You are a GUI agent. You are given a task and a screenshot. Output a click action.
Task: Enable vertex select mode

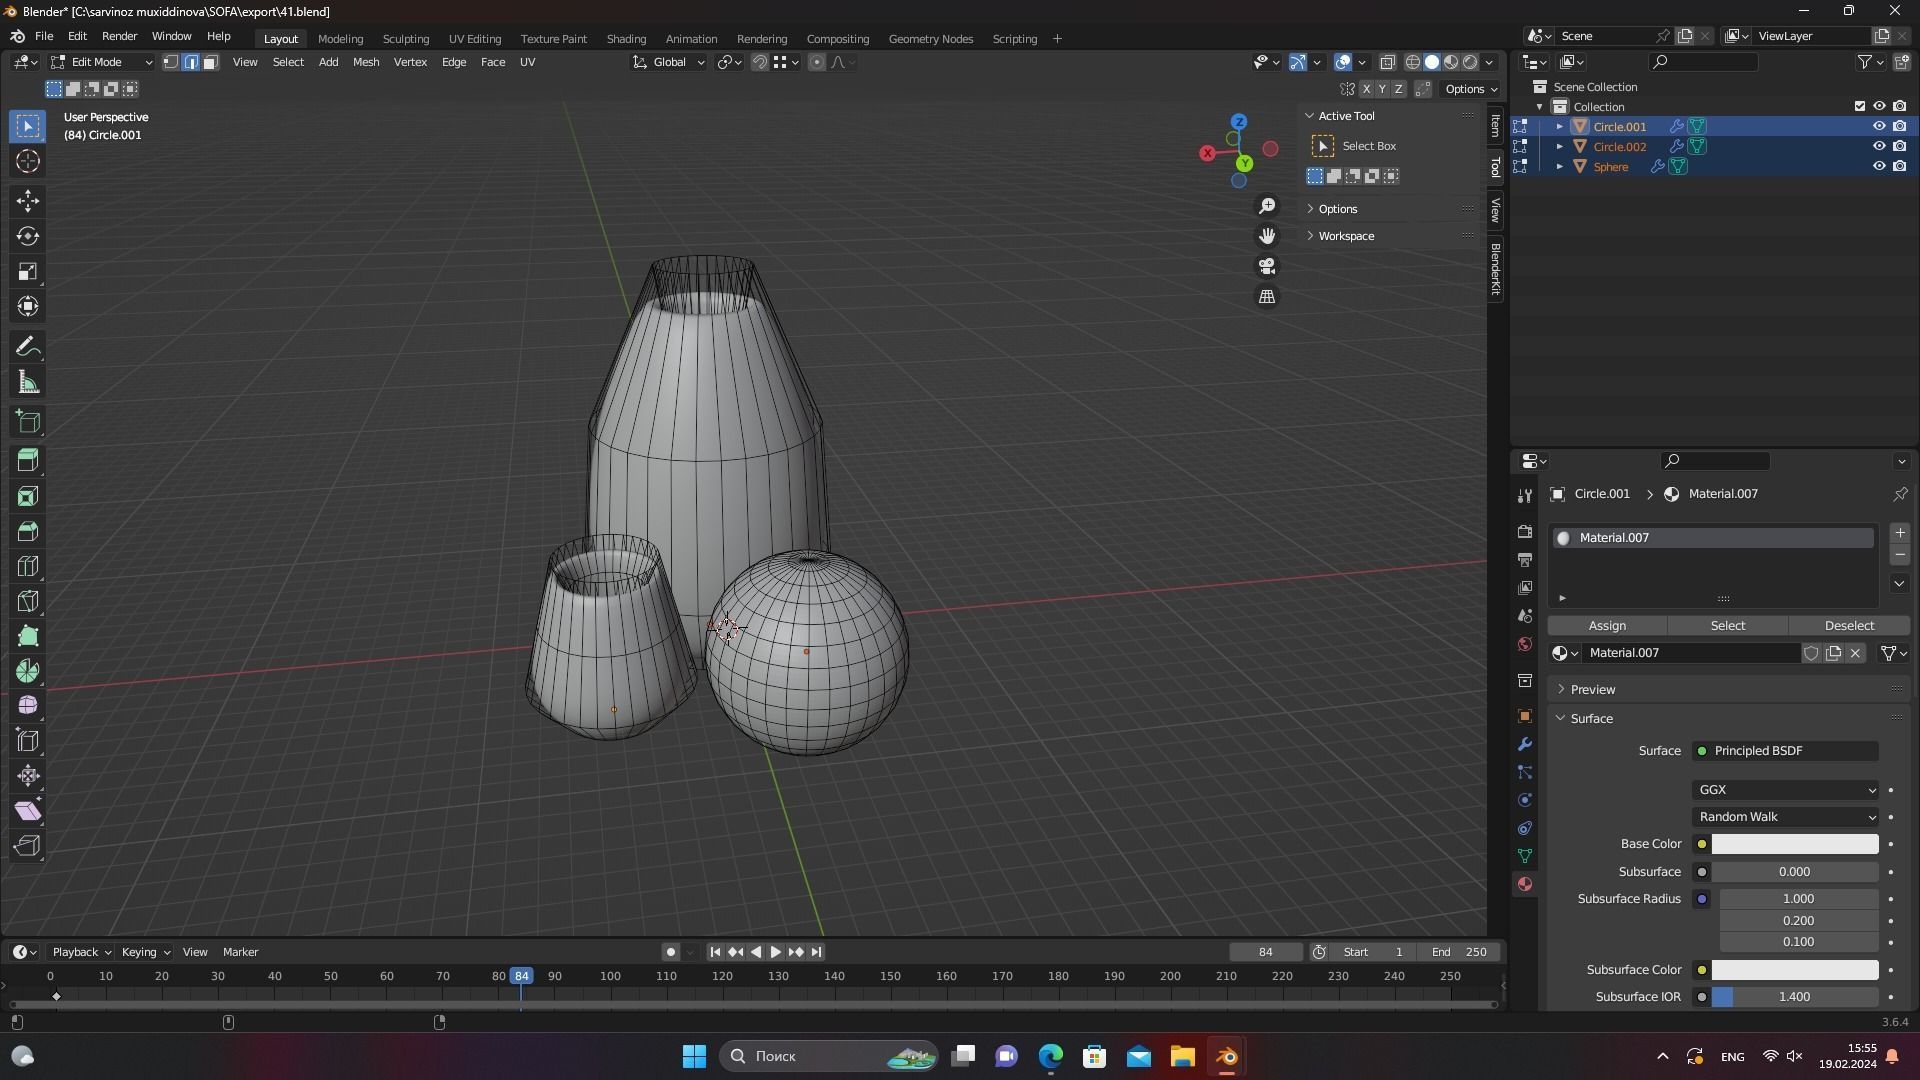tap(171, 62)
